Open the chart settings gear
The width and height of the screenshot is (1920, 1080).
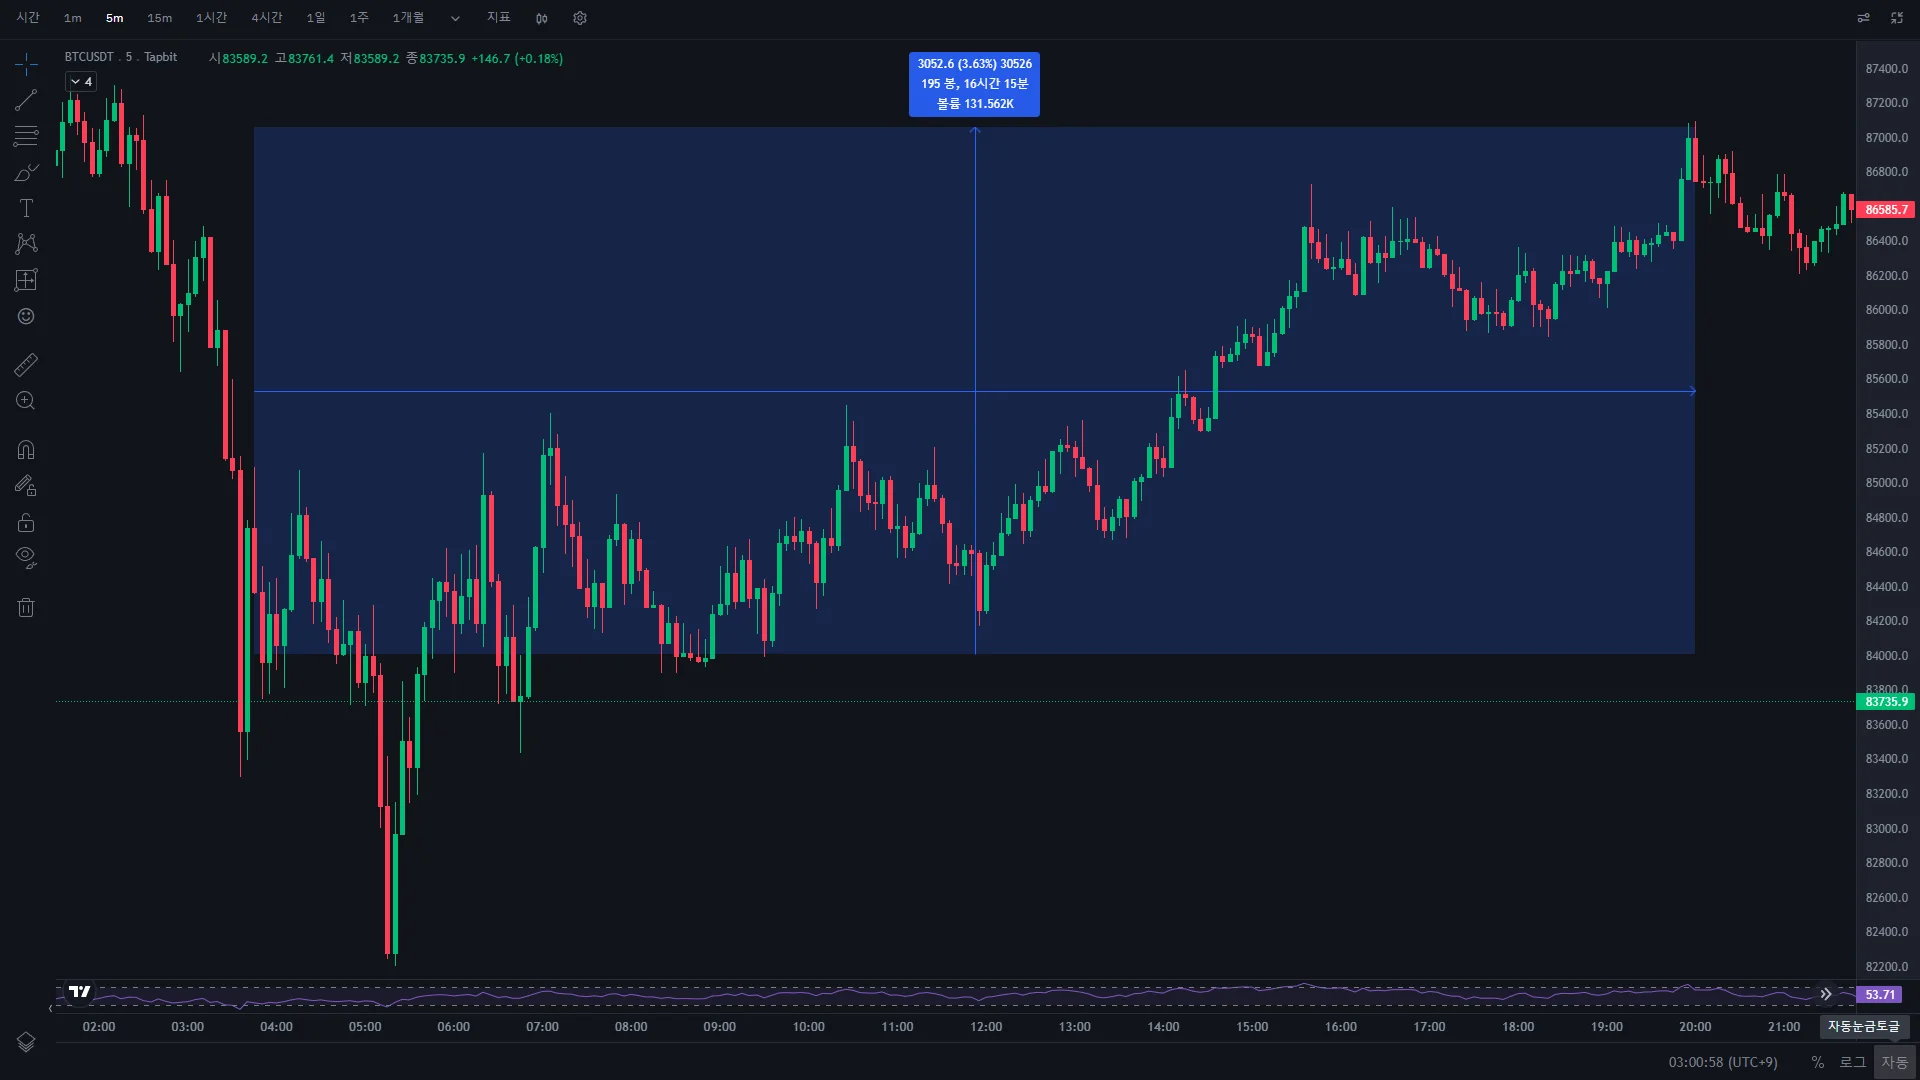[x=580, y=18]
